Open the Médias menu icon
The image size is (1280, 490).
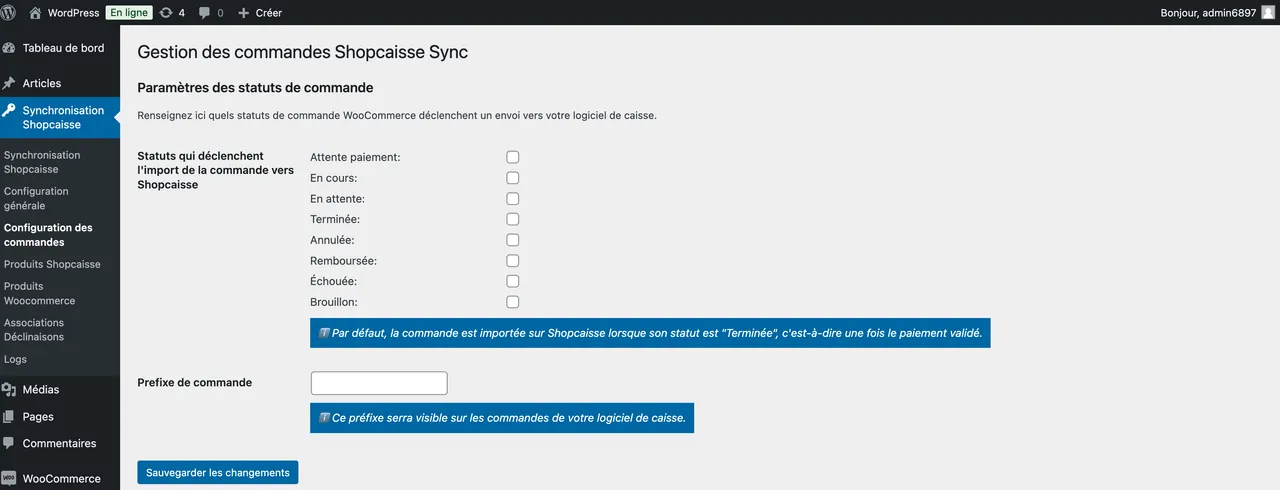(10, 390)
